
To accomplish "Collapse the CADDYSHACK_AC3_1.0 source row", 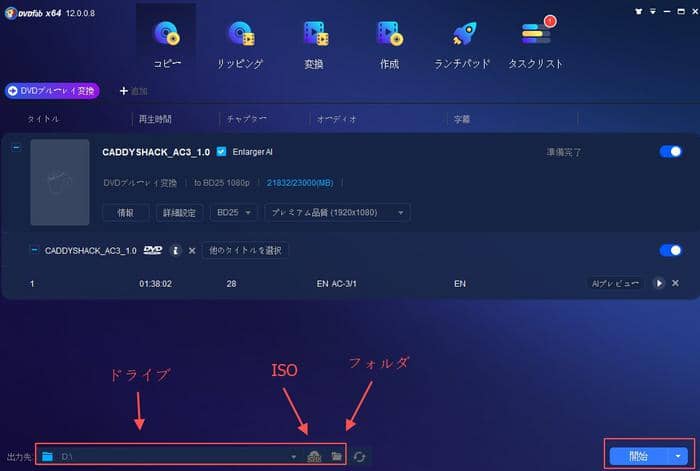I will pos(34,250).
